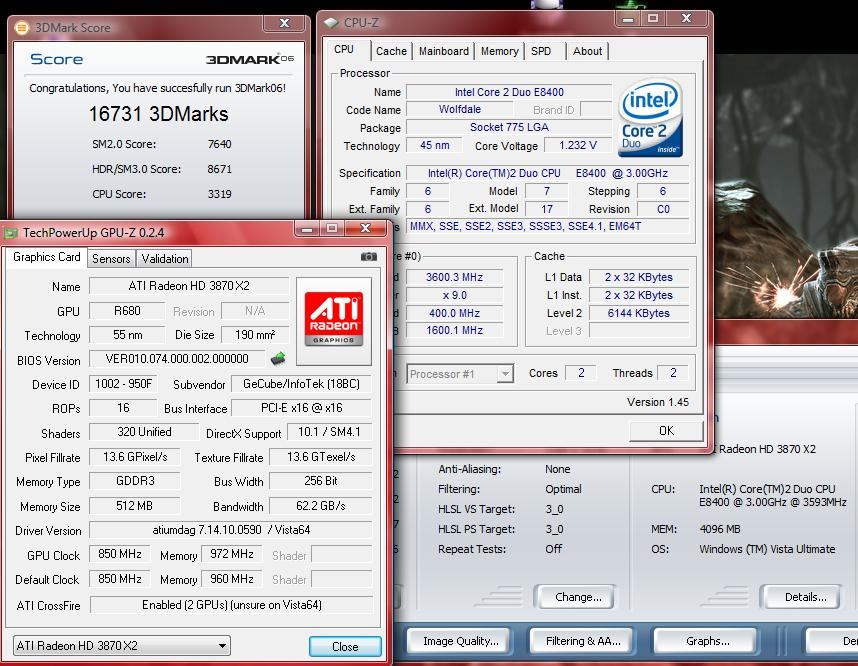Click the Subvendor value GeCube/InfoTek

[x=302, y=384]
